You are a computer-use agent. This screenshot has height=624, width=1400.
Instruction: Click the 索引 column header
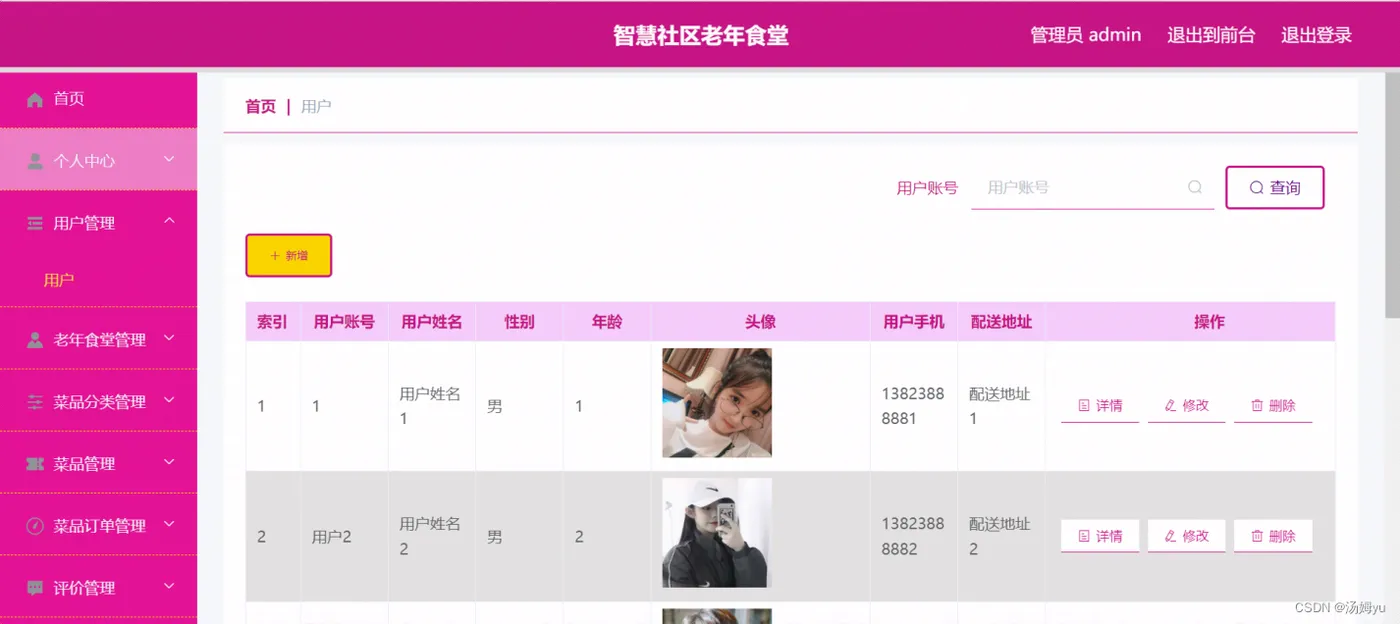point(272,322)
